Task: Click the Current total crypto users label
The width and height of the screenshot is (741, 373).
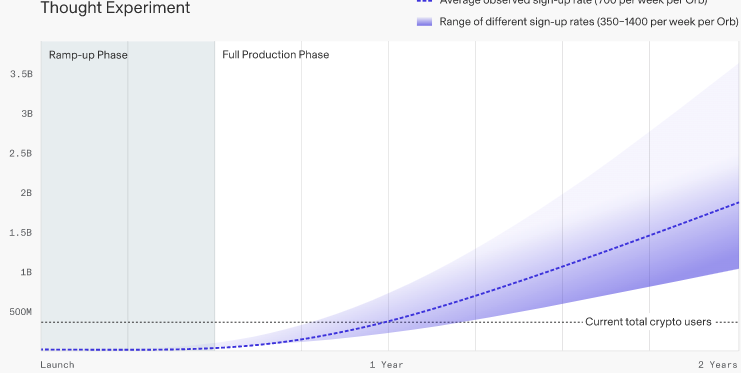Action: point(648,322)
